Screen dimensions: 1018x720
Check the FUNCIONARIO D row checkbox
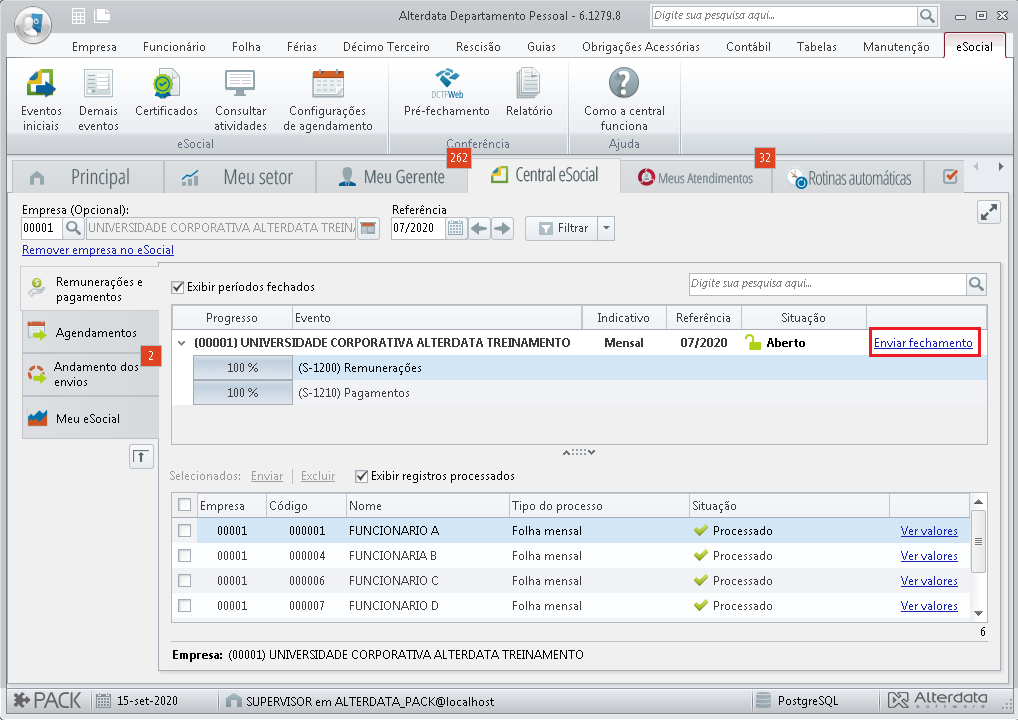184,606
